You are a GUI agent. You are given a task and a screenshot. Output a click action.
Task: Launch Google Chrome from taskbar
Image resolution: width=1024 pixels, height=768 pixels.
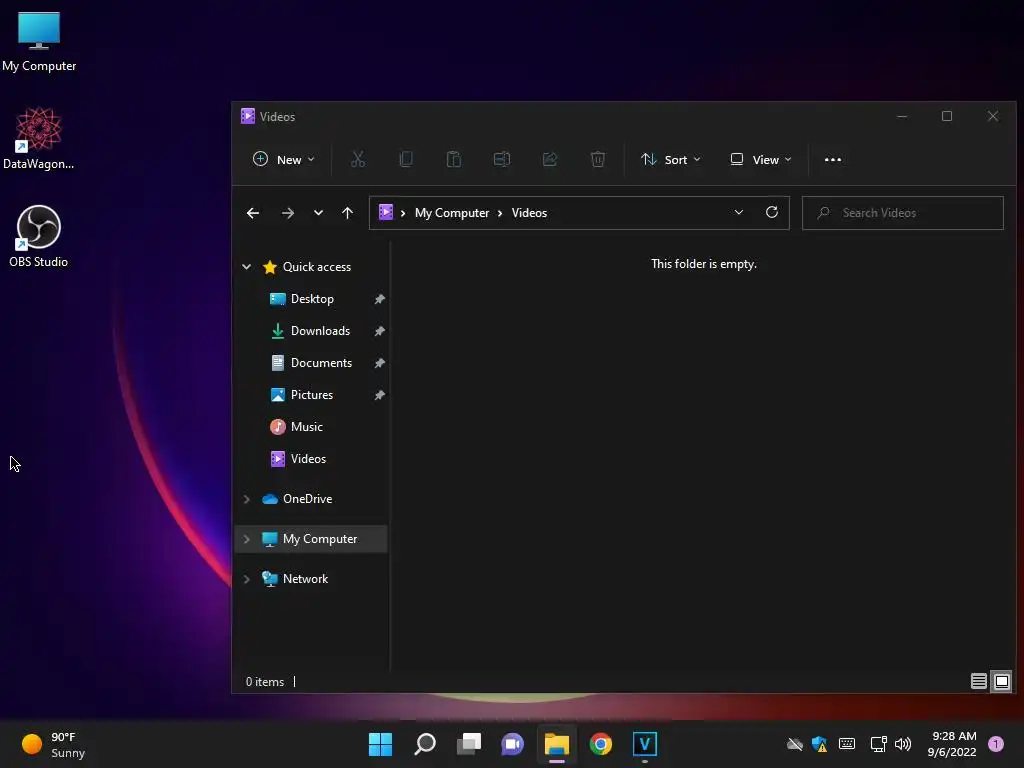point(601,744)
